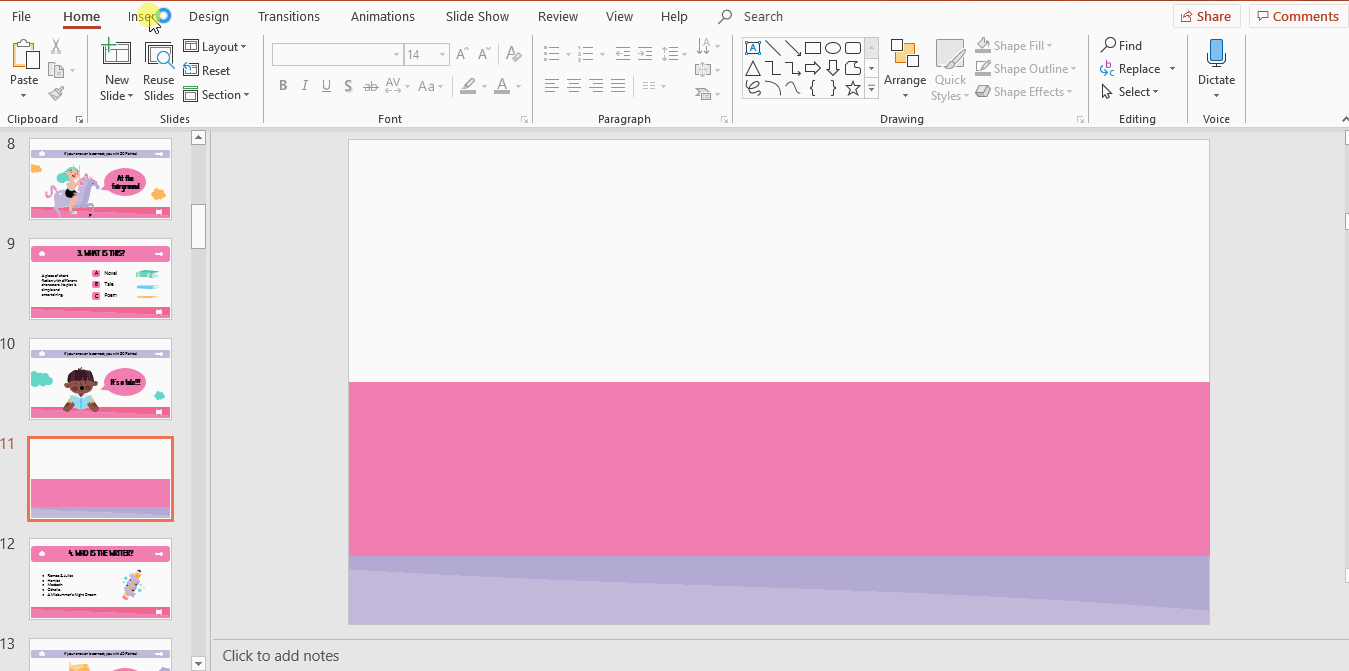Apply bulleted list formatting
This screenshot has height=671, width=1349.
pos(551,54)
